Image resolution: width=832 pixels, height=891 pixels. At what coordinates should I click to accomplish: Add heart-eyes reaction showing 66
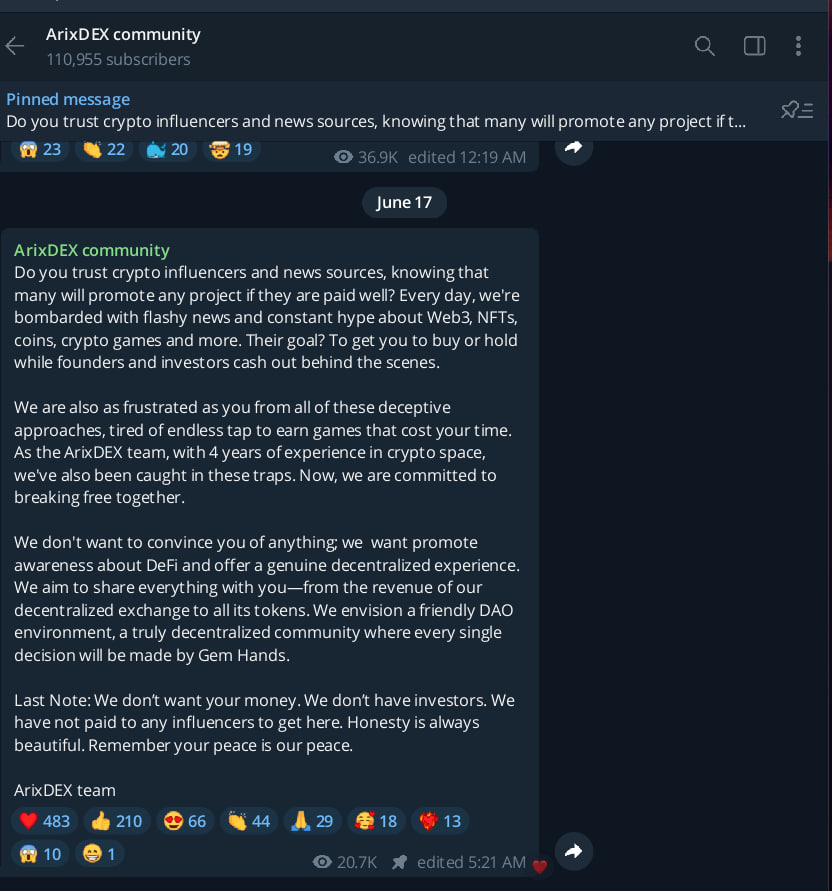click(185, 821)
